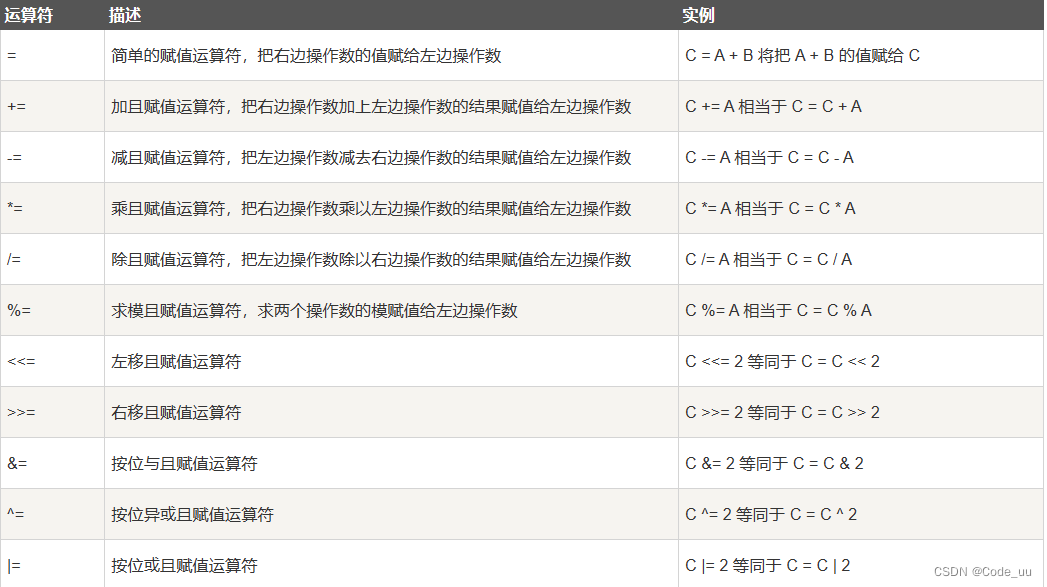Click example C /= A 相当于

pos(769,259)
